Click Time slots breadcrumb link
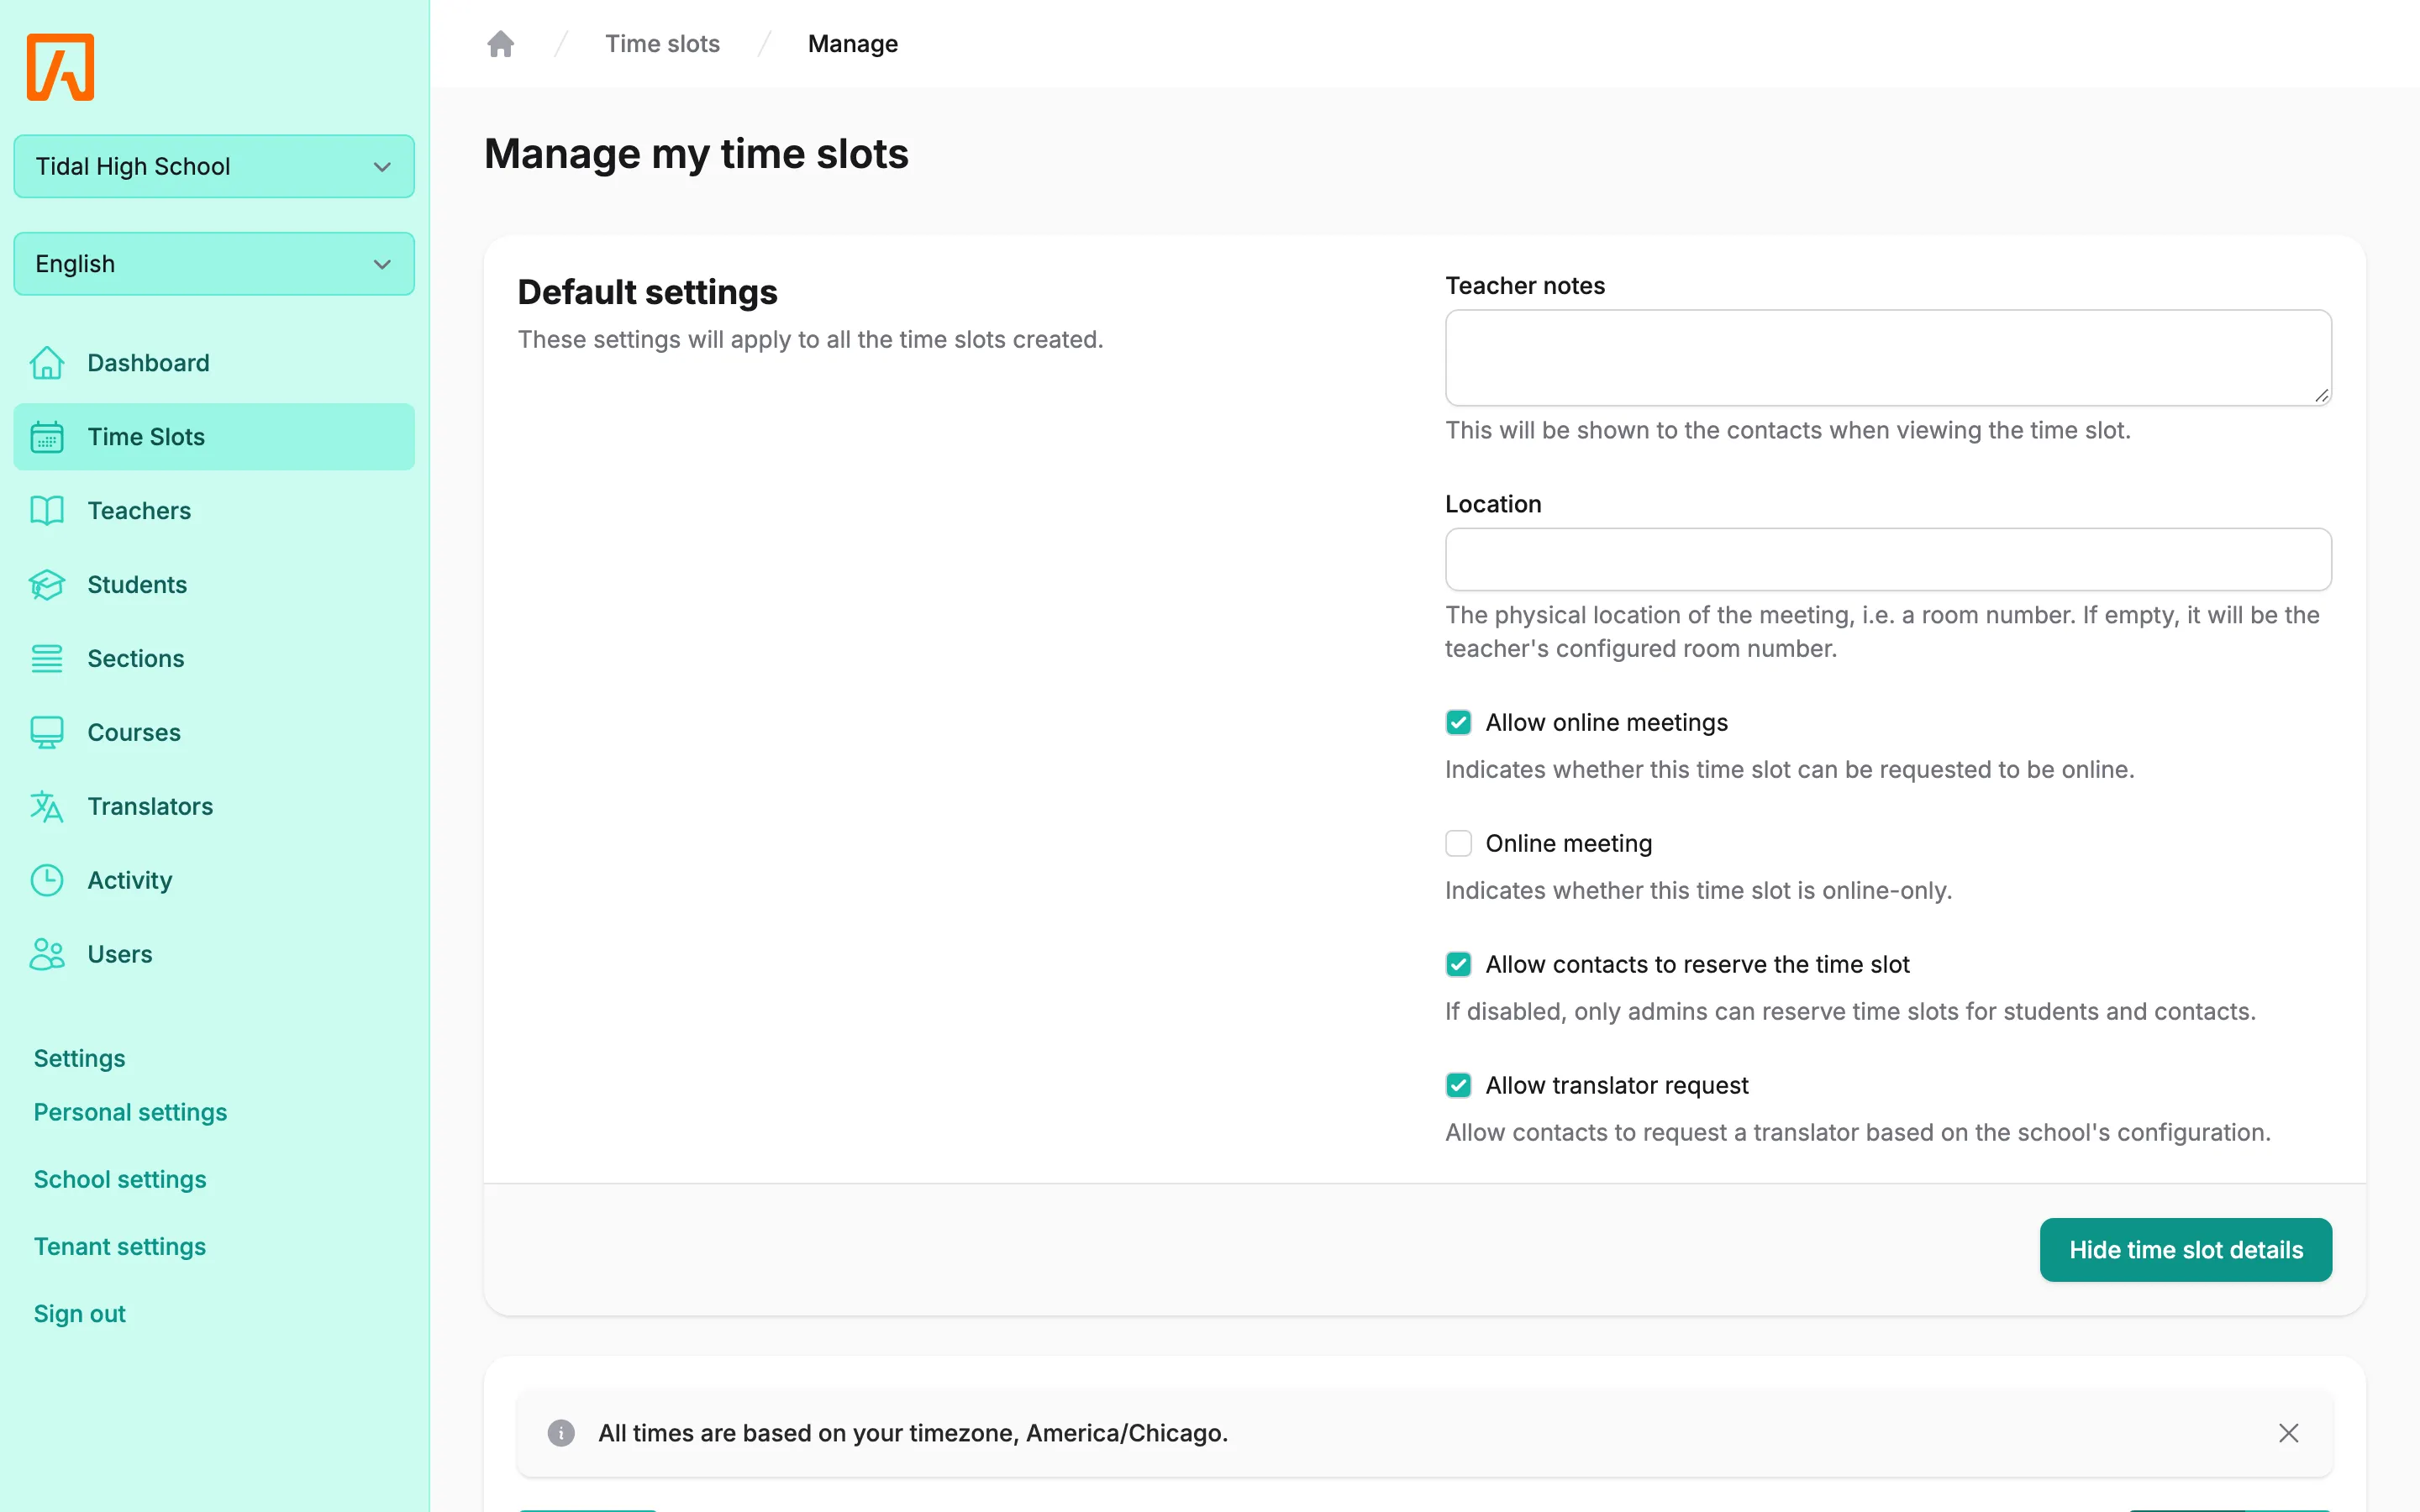Viewport: 2420px width, 1512px height. tap(662, 44)
